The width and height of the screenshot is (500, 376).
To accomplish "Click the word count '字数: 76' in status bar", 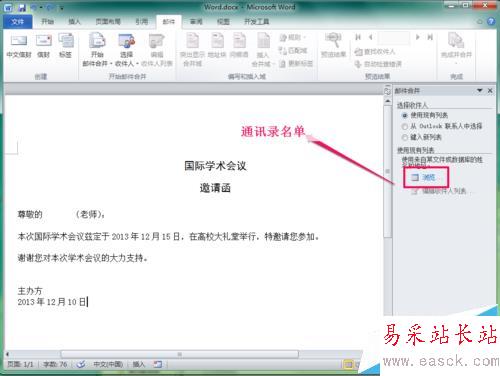I will coord(55,364).
